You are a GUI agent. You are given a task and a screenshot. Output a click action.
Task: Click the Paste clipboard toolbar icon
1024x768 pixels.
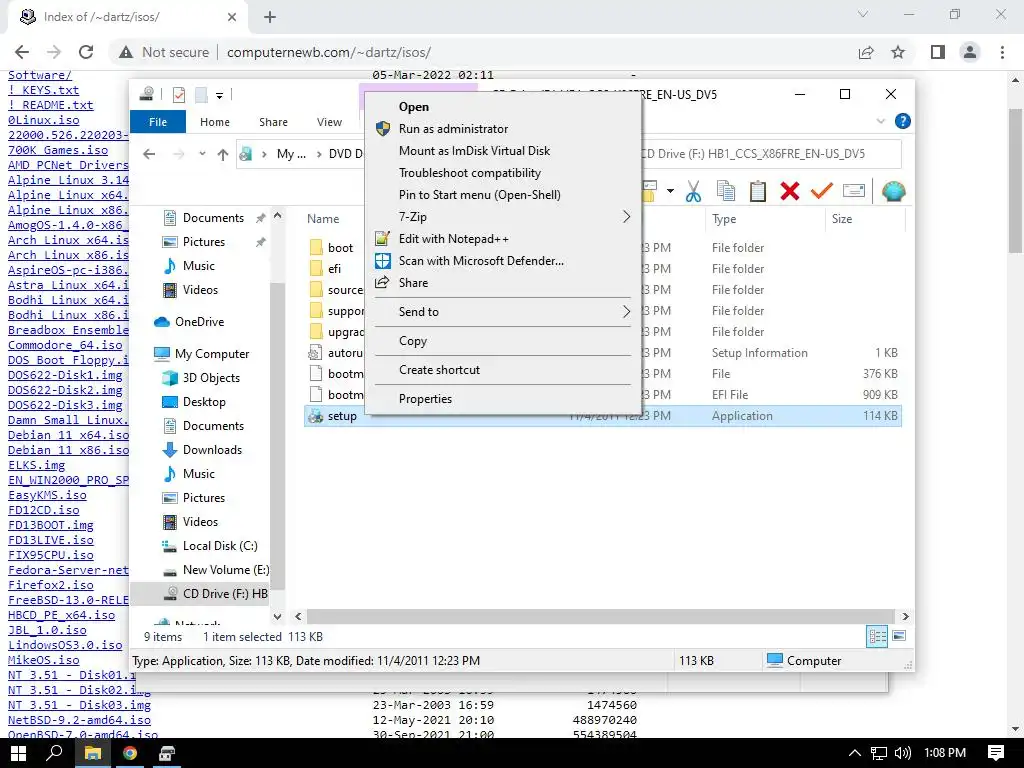(758, 191)
